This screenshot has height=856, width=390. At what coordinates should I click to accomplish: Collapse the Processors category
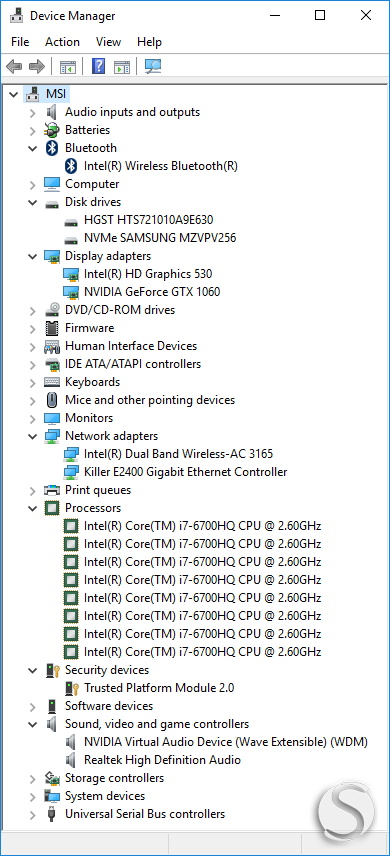tap(32, 508)
